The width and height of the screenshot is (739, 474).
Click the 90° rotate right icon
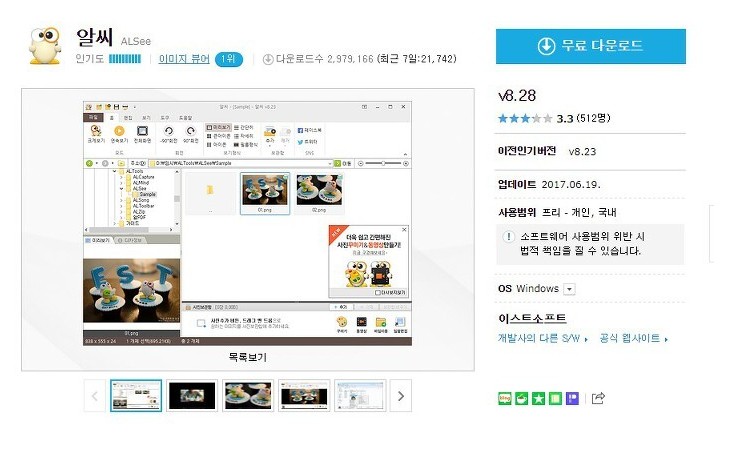coord(190,131)
